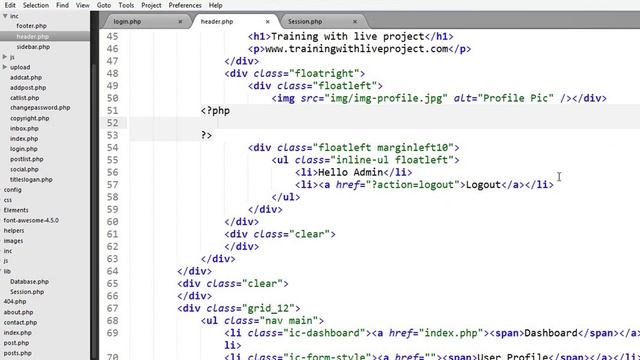640x360 pixels.
Task: Open the Project menu
Action: (151, 5)
